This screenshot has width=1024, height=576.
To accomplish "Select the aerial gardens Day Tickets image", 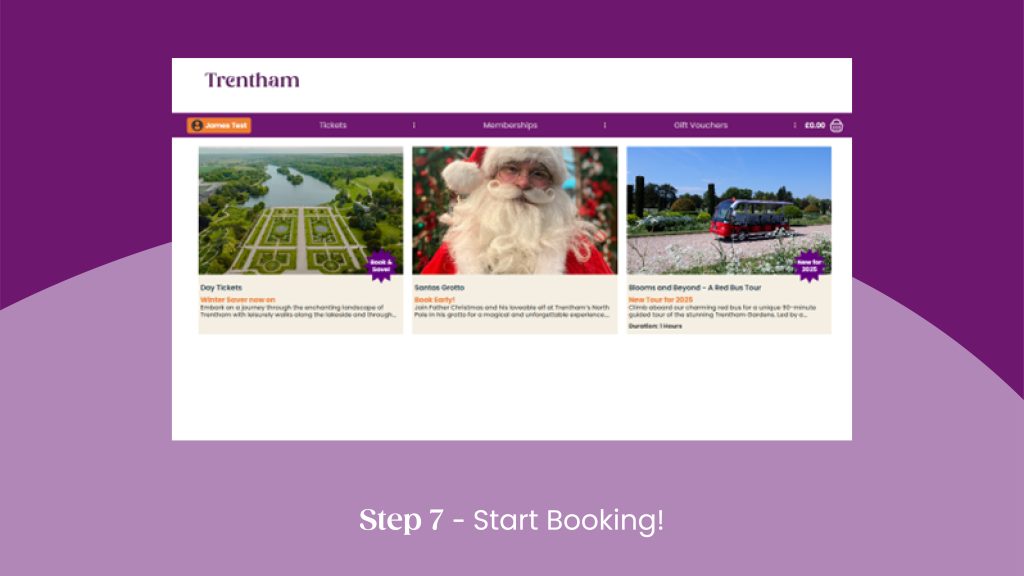I will pyautogui.click(x=301, y=210).
